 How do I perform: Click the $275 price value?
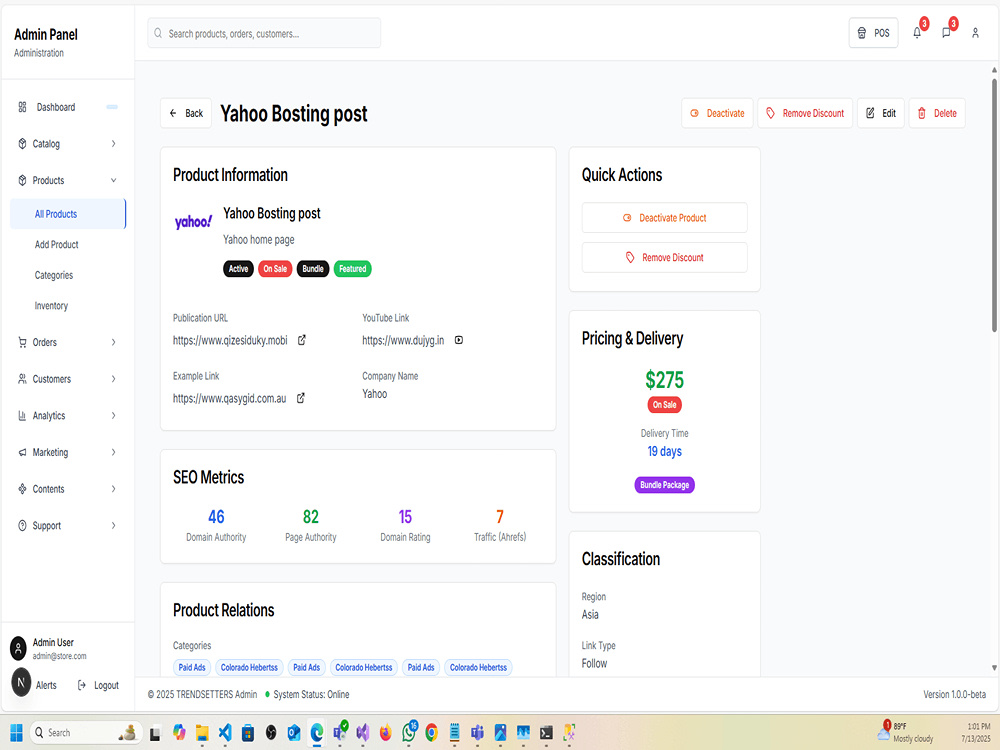coord(665,380)
